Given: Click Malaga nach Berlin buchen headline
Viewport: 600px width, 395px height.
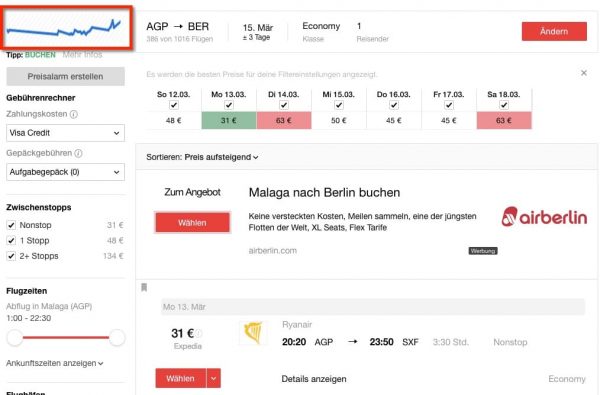Looking at the screenshot, I should [324, 193].
